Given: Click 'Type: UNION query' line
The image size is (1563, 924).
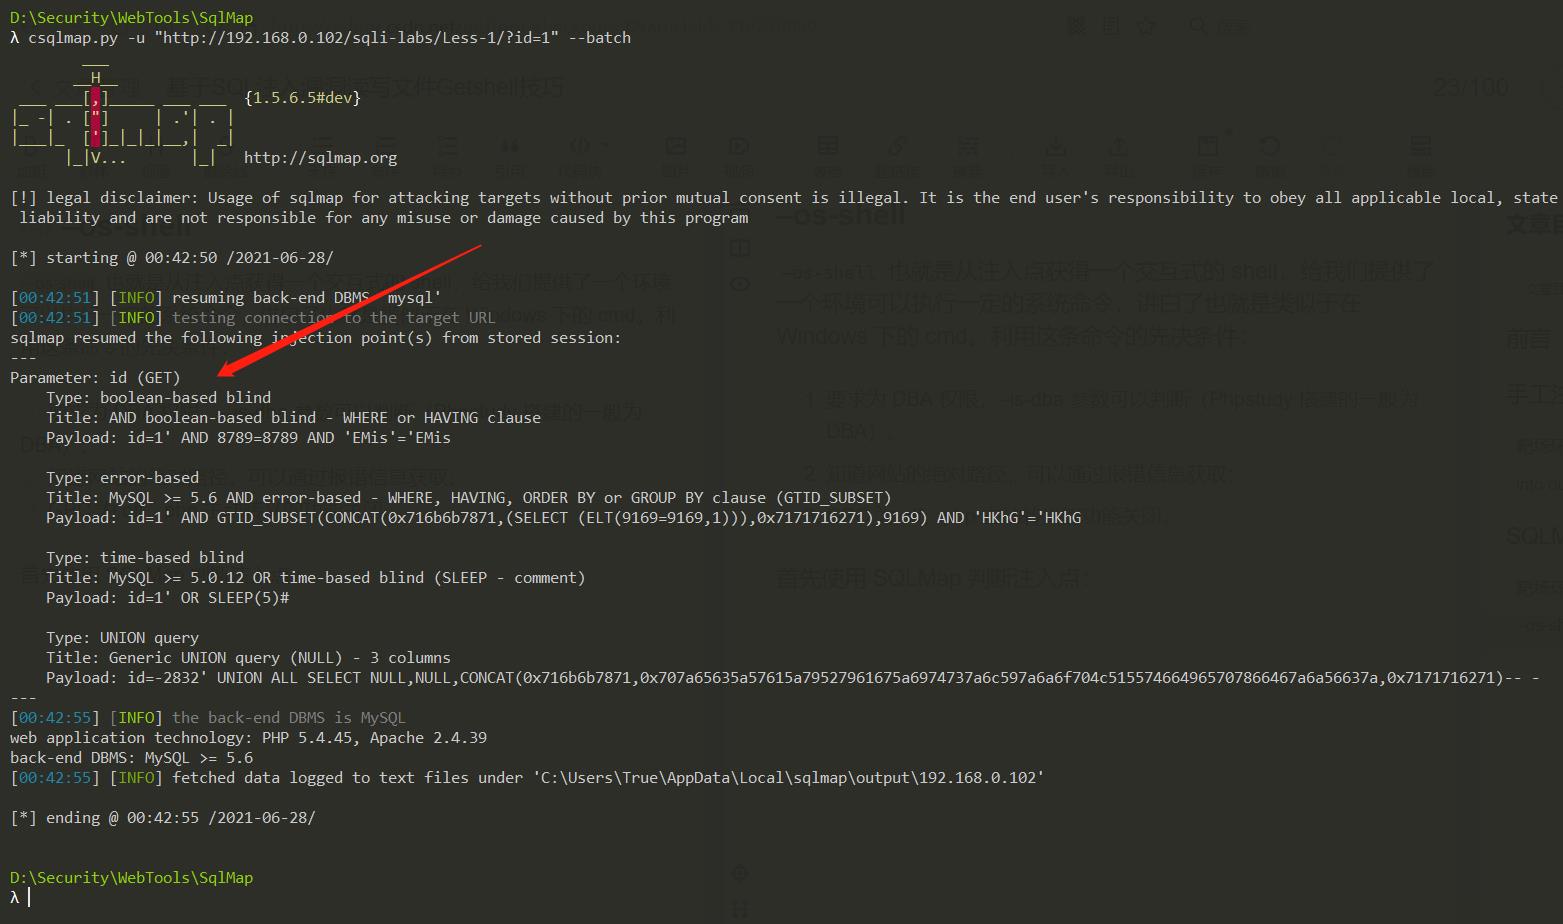Looking at the screenshot, I should (x=122, y=638).
